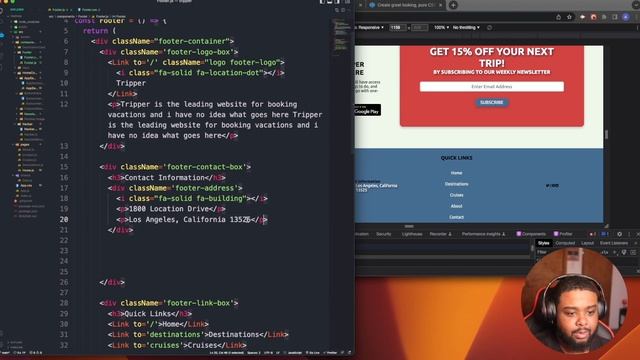The height and width of the screenshot is (360, 640).
Task: Click the webcam overlay video circle
Action: (x=574, y=300)
